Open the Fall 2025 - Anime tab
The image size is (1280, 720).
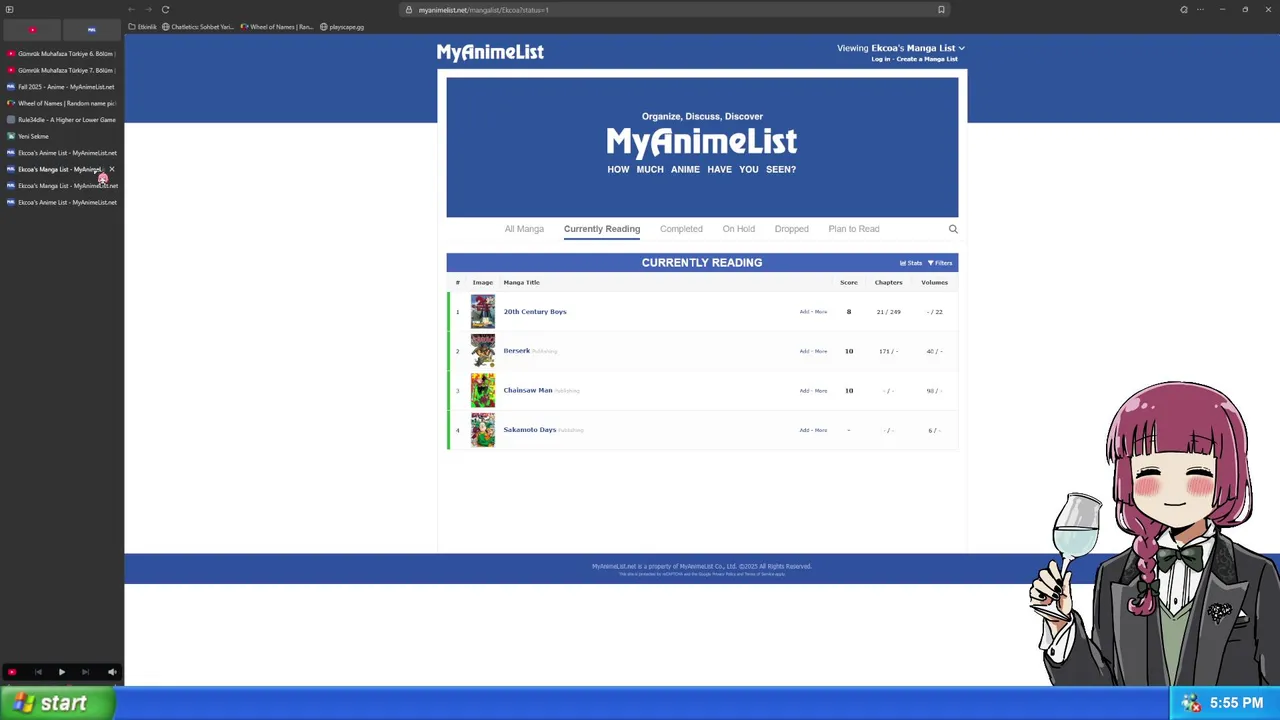click(x=61, y=87)
